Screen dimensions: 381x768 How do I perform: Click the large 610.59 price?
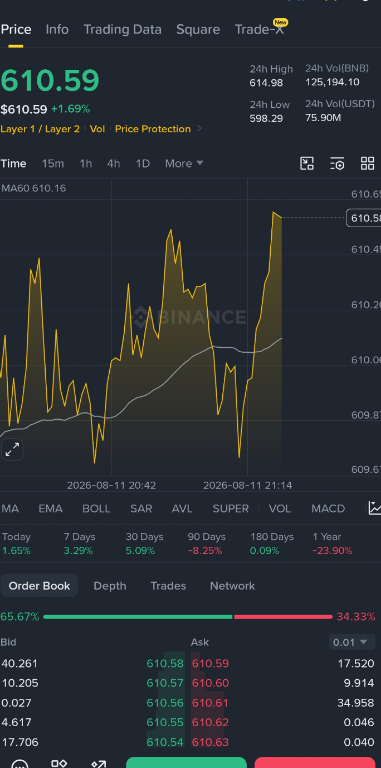point(49,81)
